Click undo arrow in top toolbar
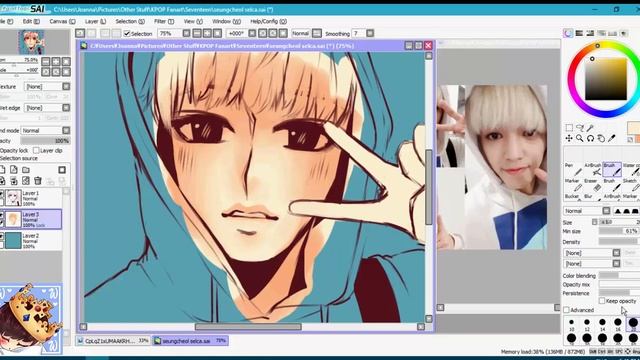The image size is (640, 360). 80,33
